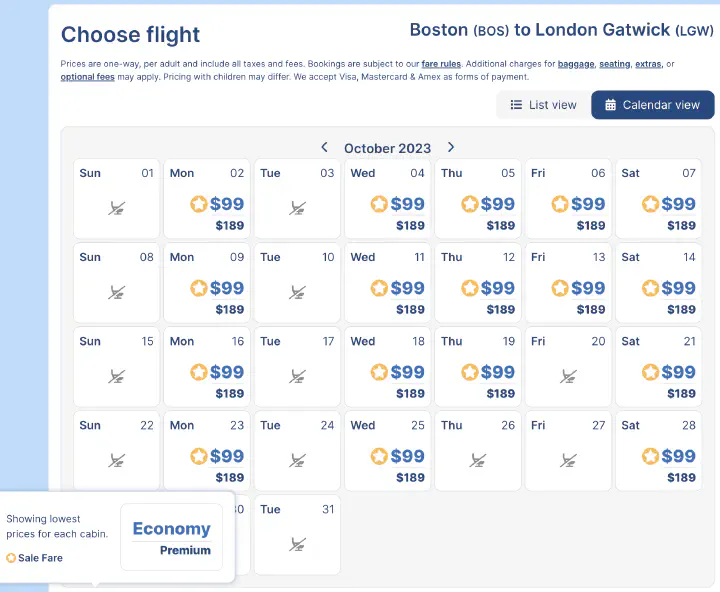
Task: Click the no-flight icon on Friday 20
Action: [569, 377]
